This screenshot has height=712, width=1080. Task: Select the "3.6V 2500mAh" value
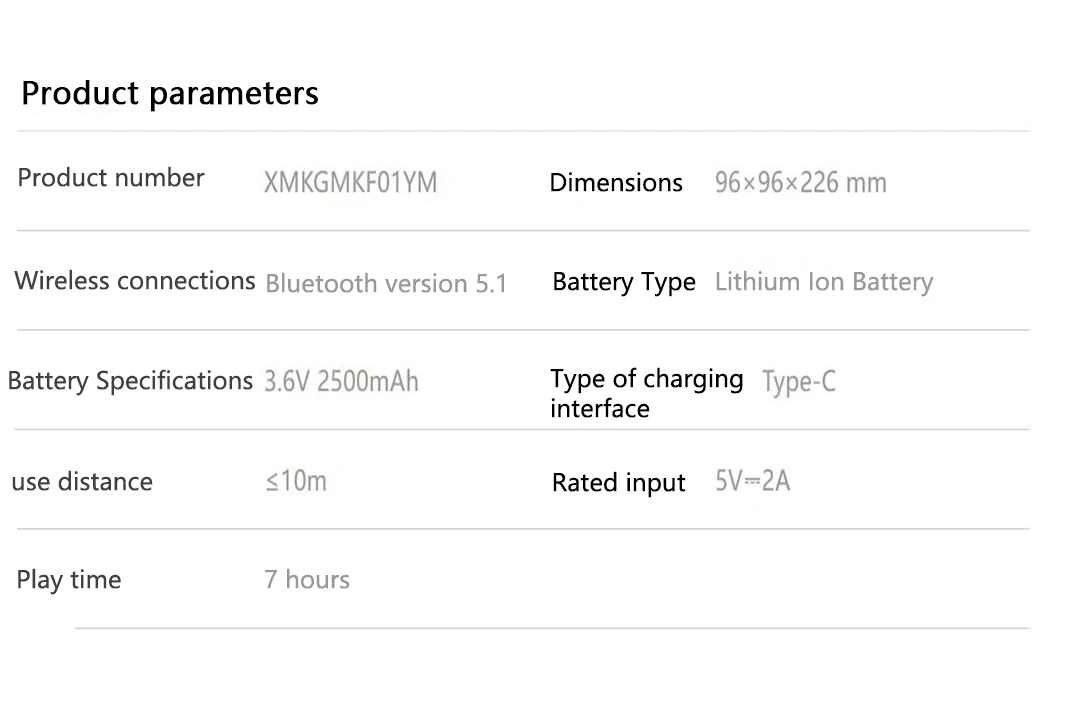(341, 382)
